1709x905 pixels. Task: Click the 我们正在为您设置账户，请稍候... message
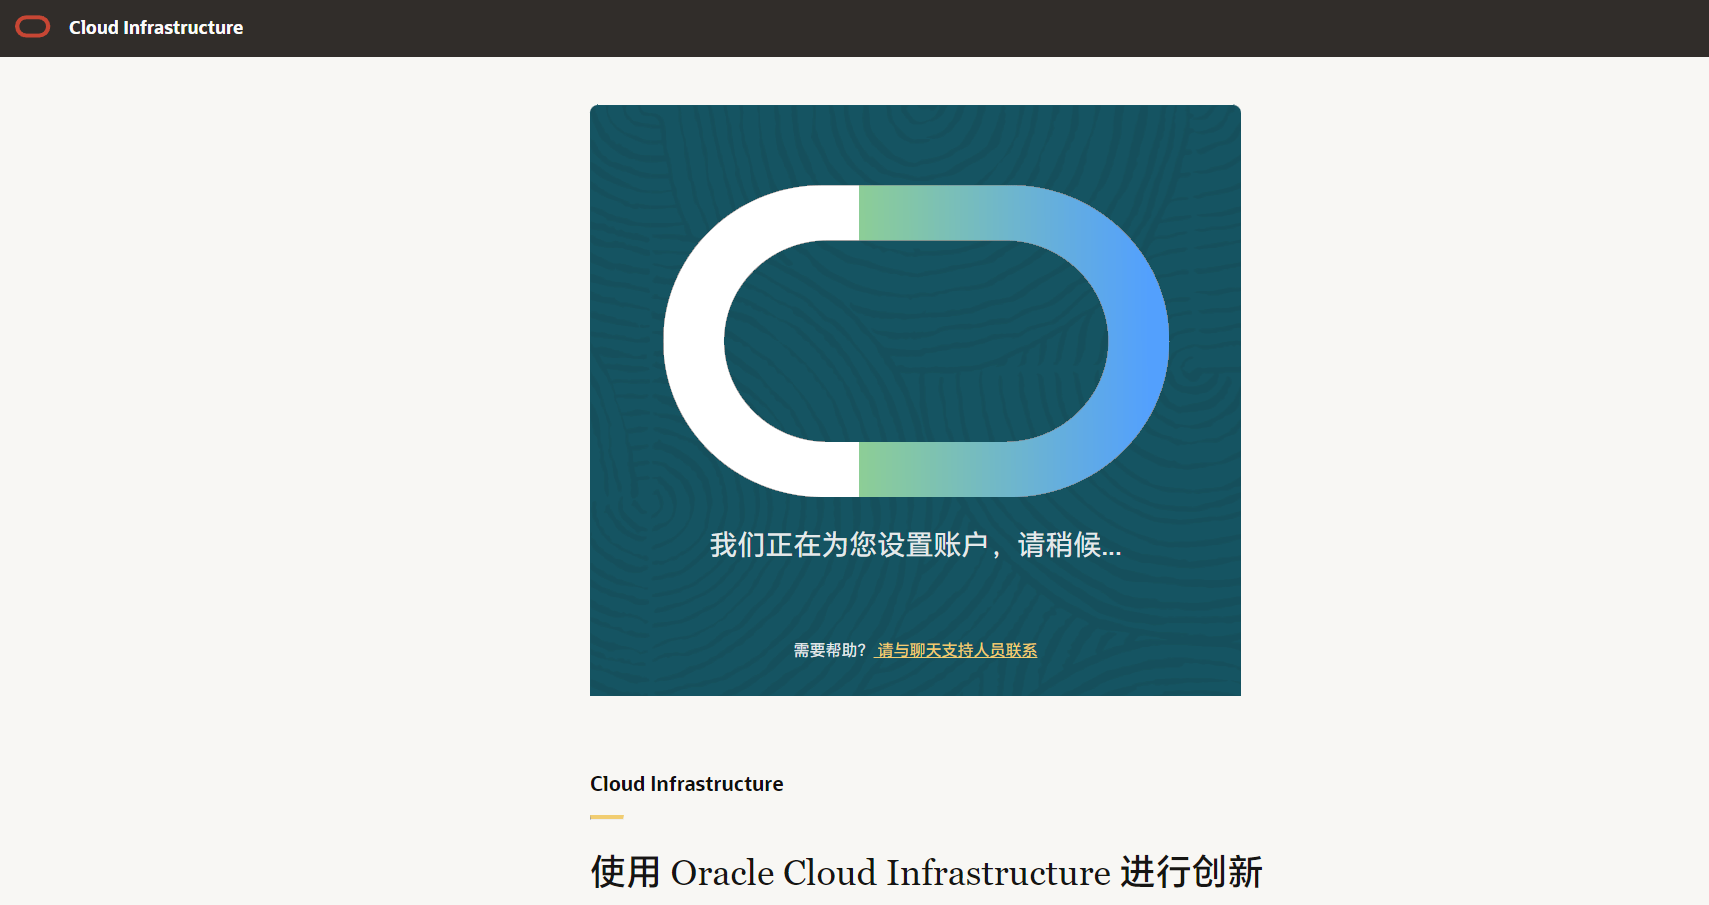915,544
